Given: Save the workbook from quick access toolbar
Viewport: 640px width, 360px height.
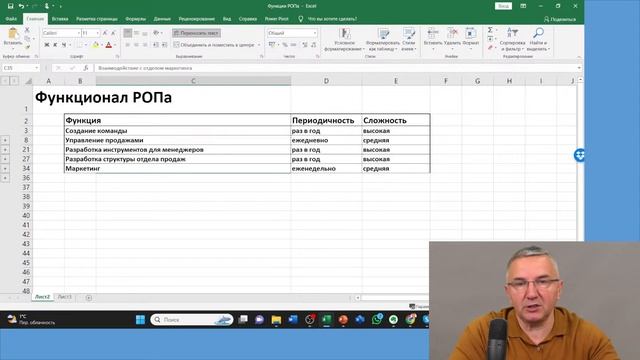Looking at the screenshot, I should pyautogui.click(x=11, y=6).
